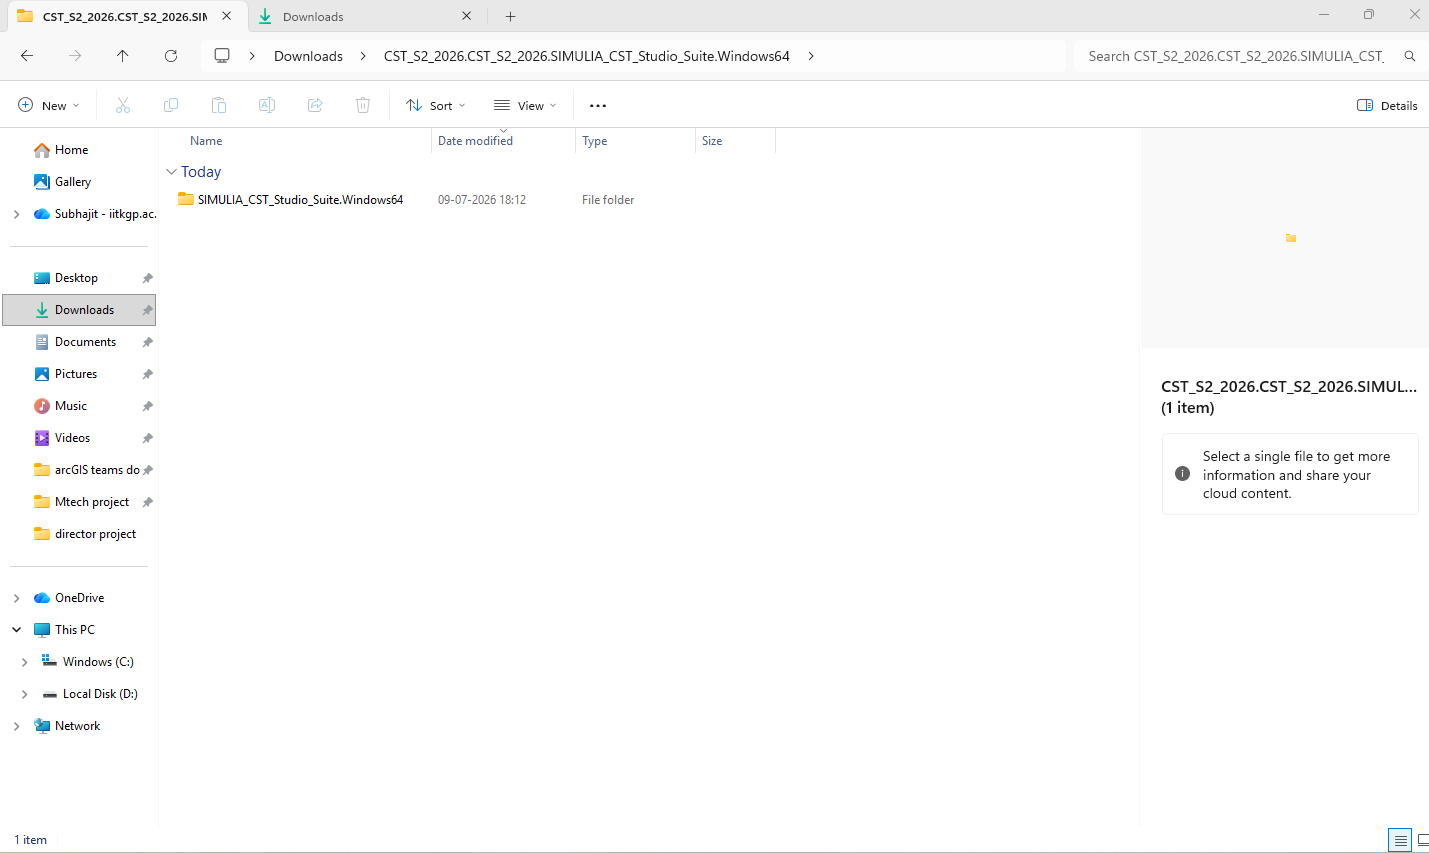
Task: Expand the Local Disk (D:) node
Action: pos(24,694)
